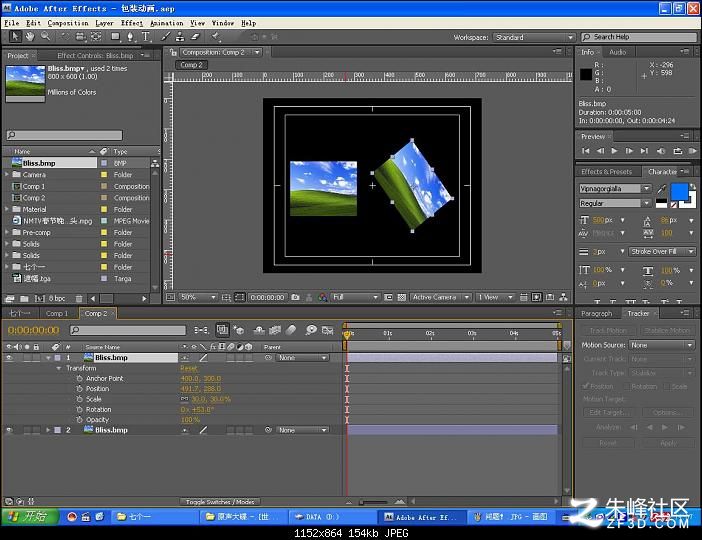Hide layer 1 Bliss.bmp with eye icon
Image resolution: width=702 pixels, height=540 pixels.
tap(9, 357)
